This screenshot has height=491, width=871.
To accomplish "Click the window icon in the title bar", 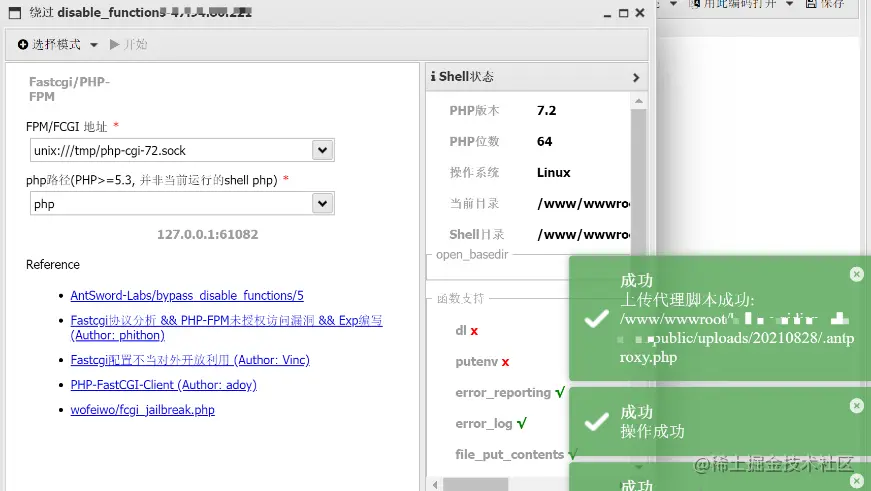I will point(15,13).
